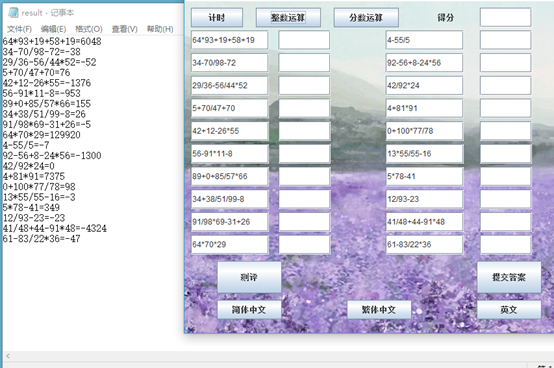
Task: Click the answer field for 42/92*24
Action: [x=505, y=85]
